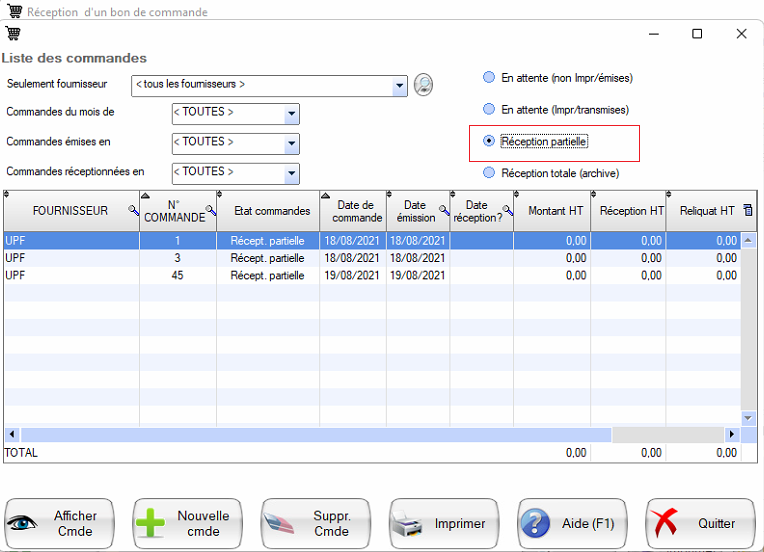This screenshot has width=764, height=552.
Task: Click search icon in Date réception header
Action: (x=507, y=210)
